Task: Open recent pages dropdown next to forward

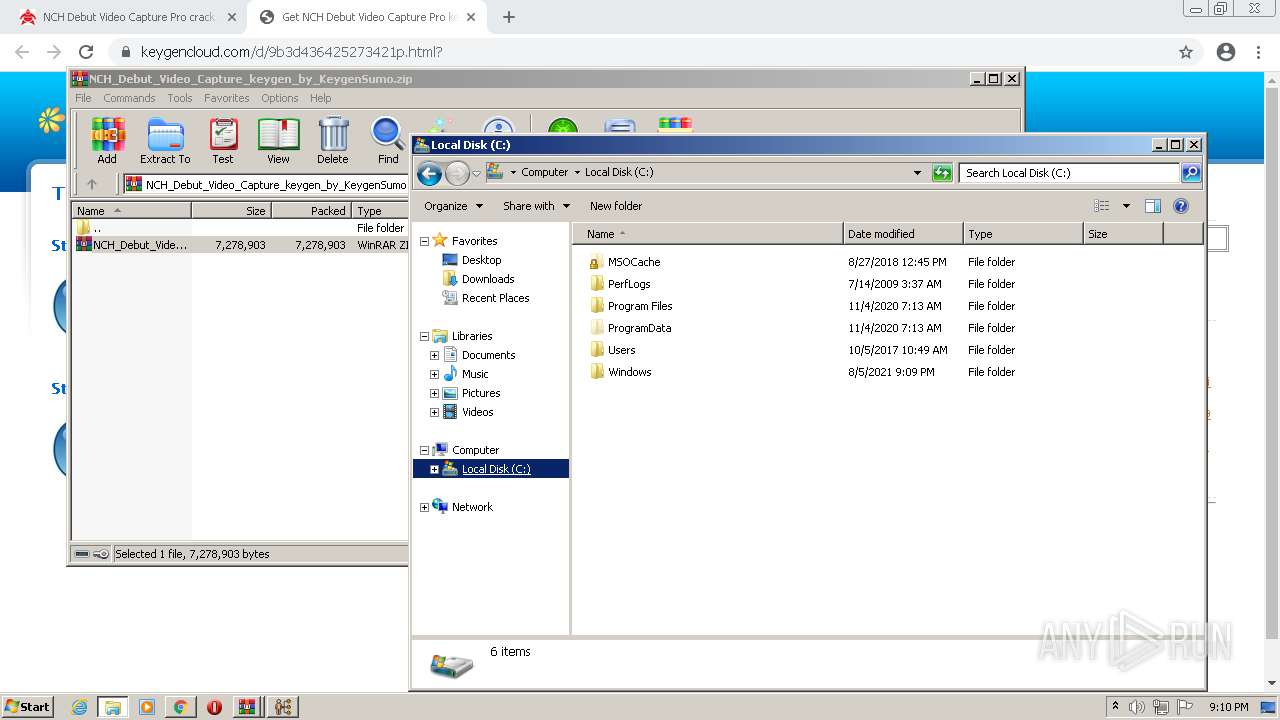Action: [x=476, y=174]
